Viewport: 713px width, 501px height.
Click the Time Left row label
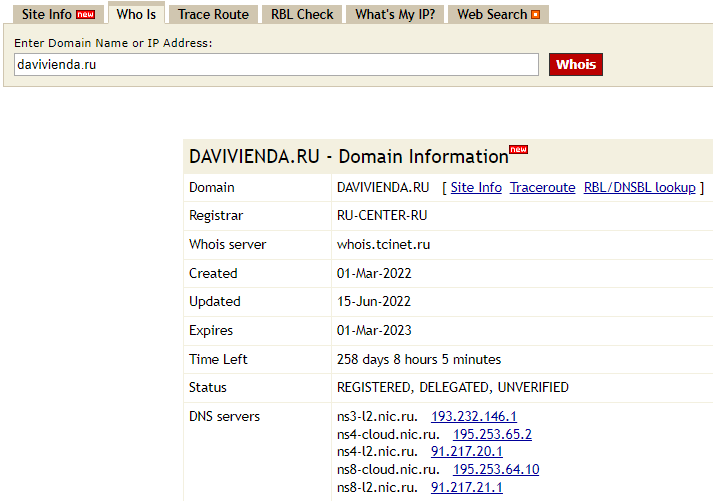tap(218, 360)
